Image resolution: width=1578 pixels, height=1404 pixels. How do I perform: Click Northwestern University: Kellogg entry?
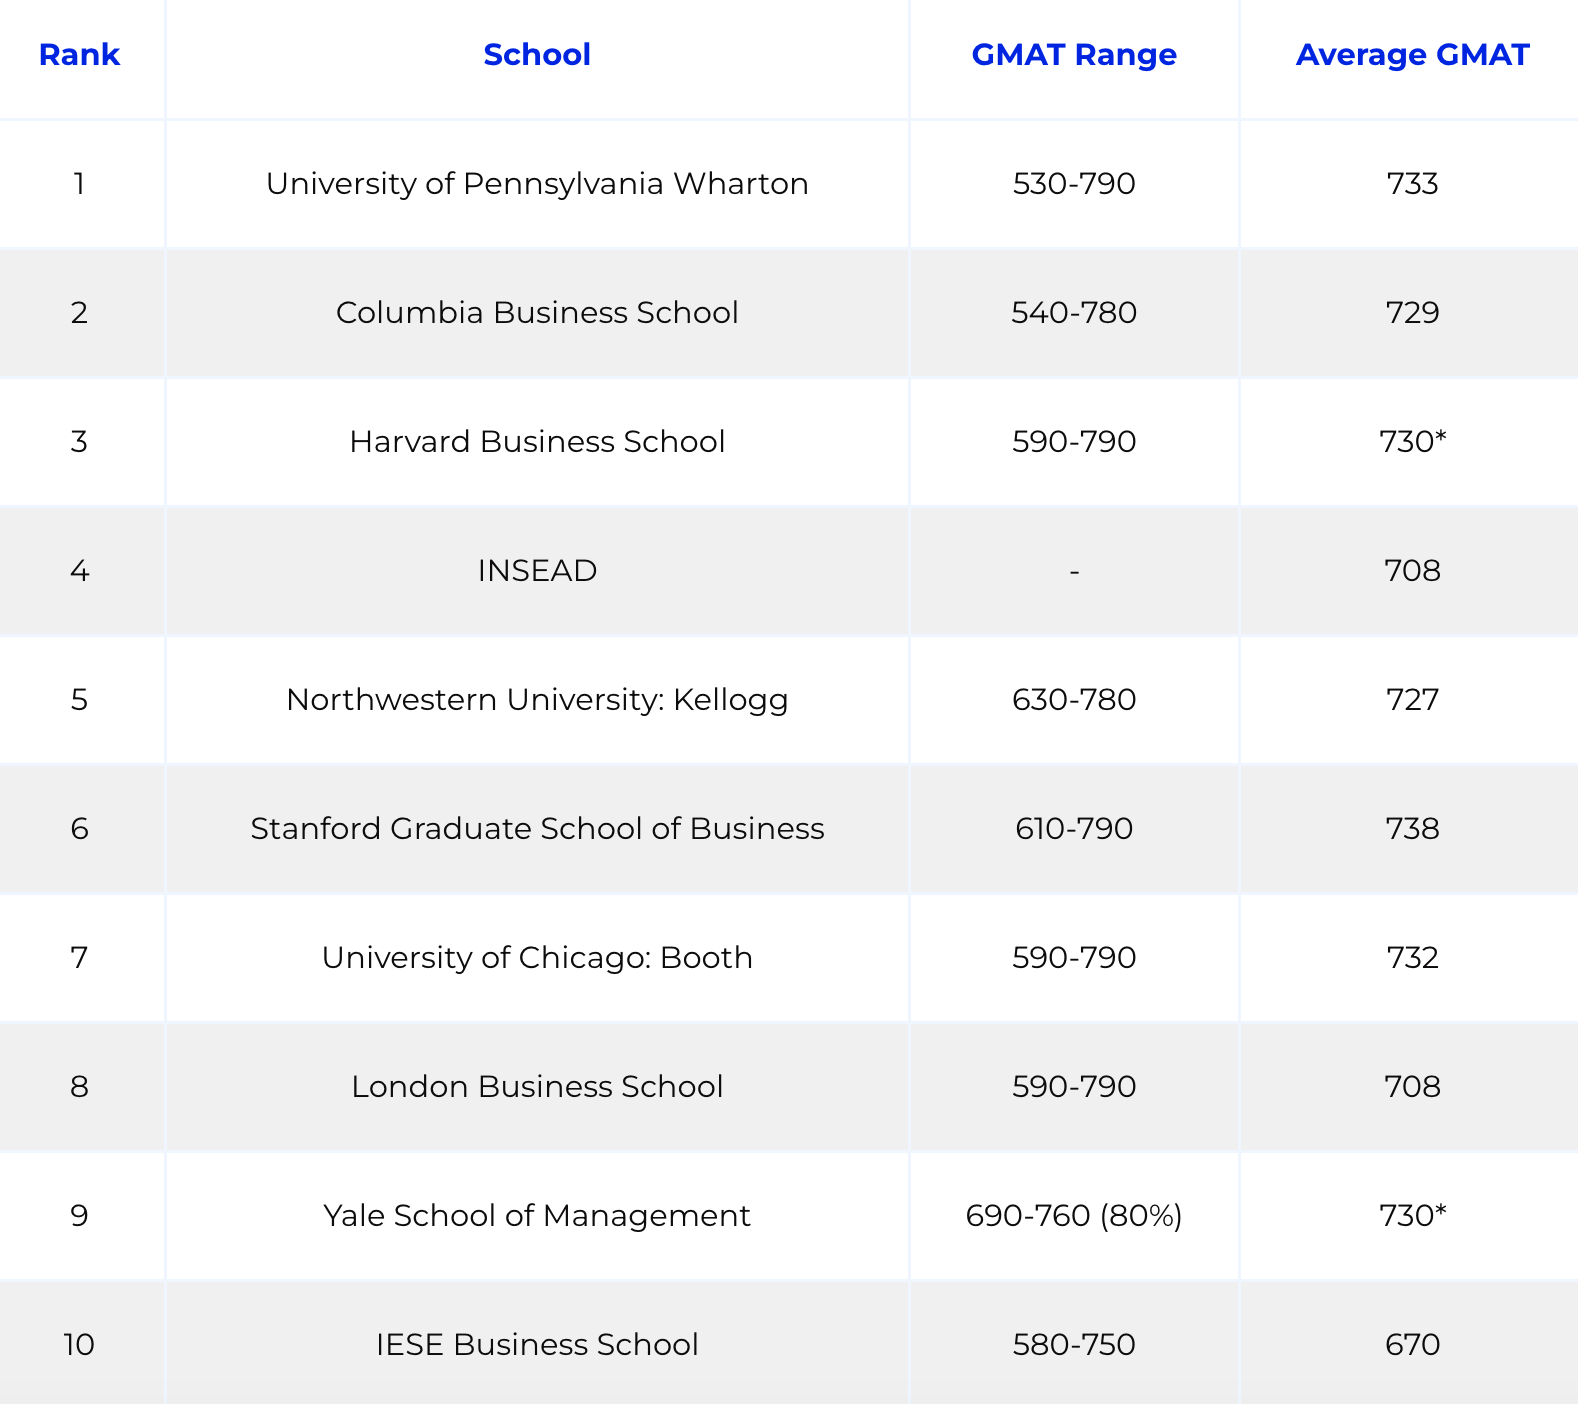click(x=537, y=699)
